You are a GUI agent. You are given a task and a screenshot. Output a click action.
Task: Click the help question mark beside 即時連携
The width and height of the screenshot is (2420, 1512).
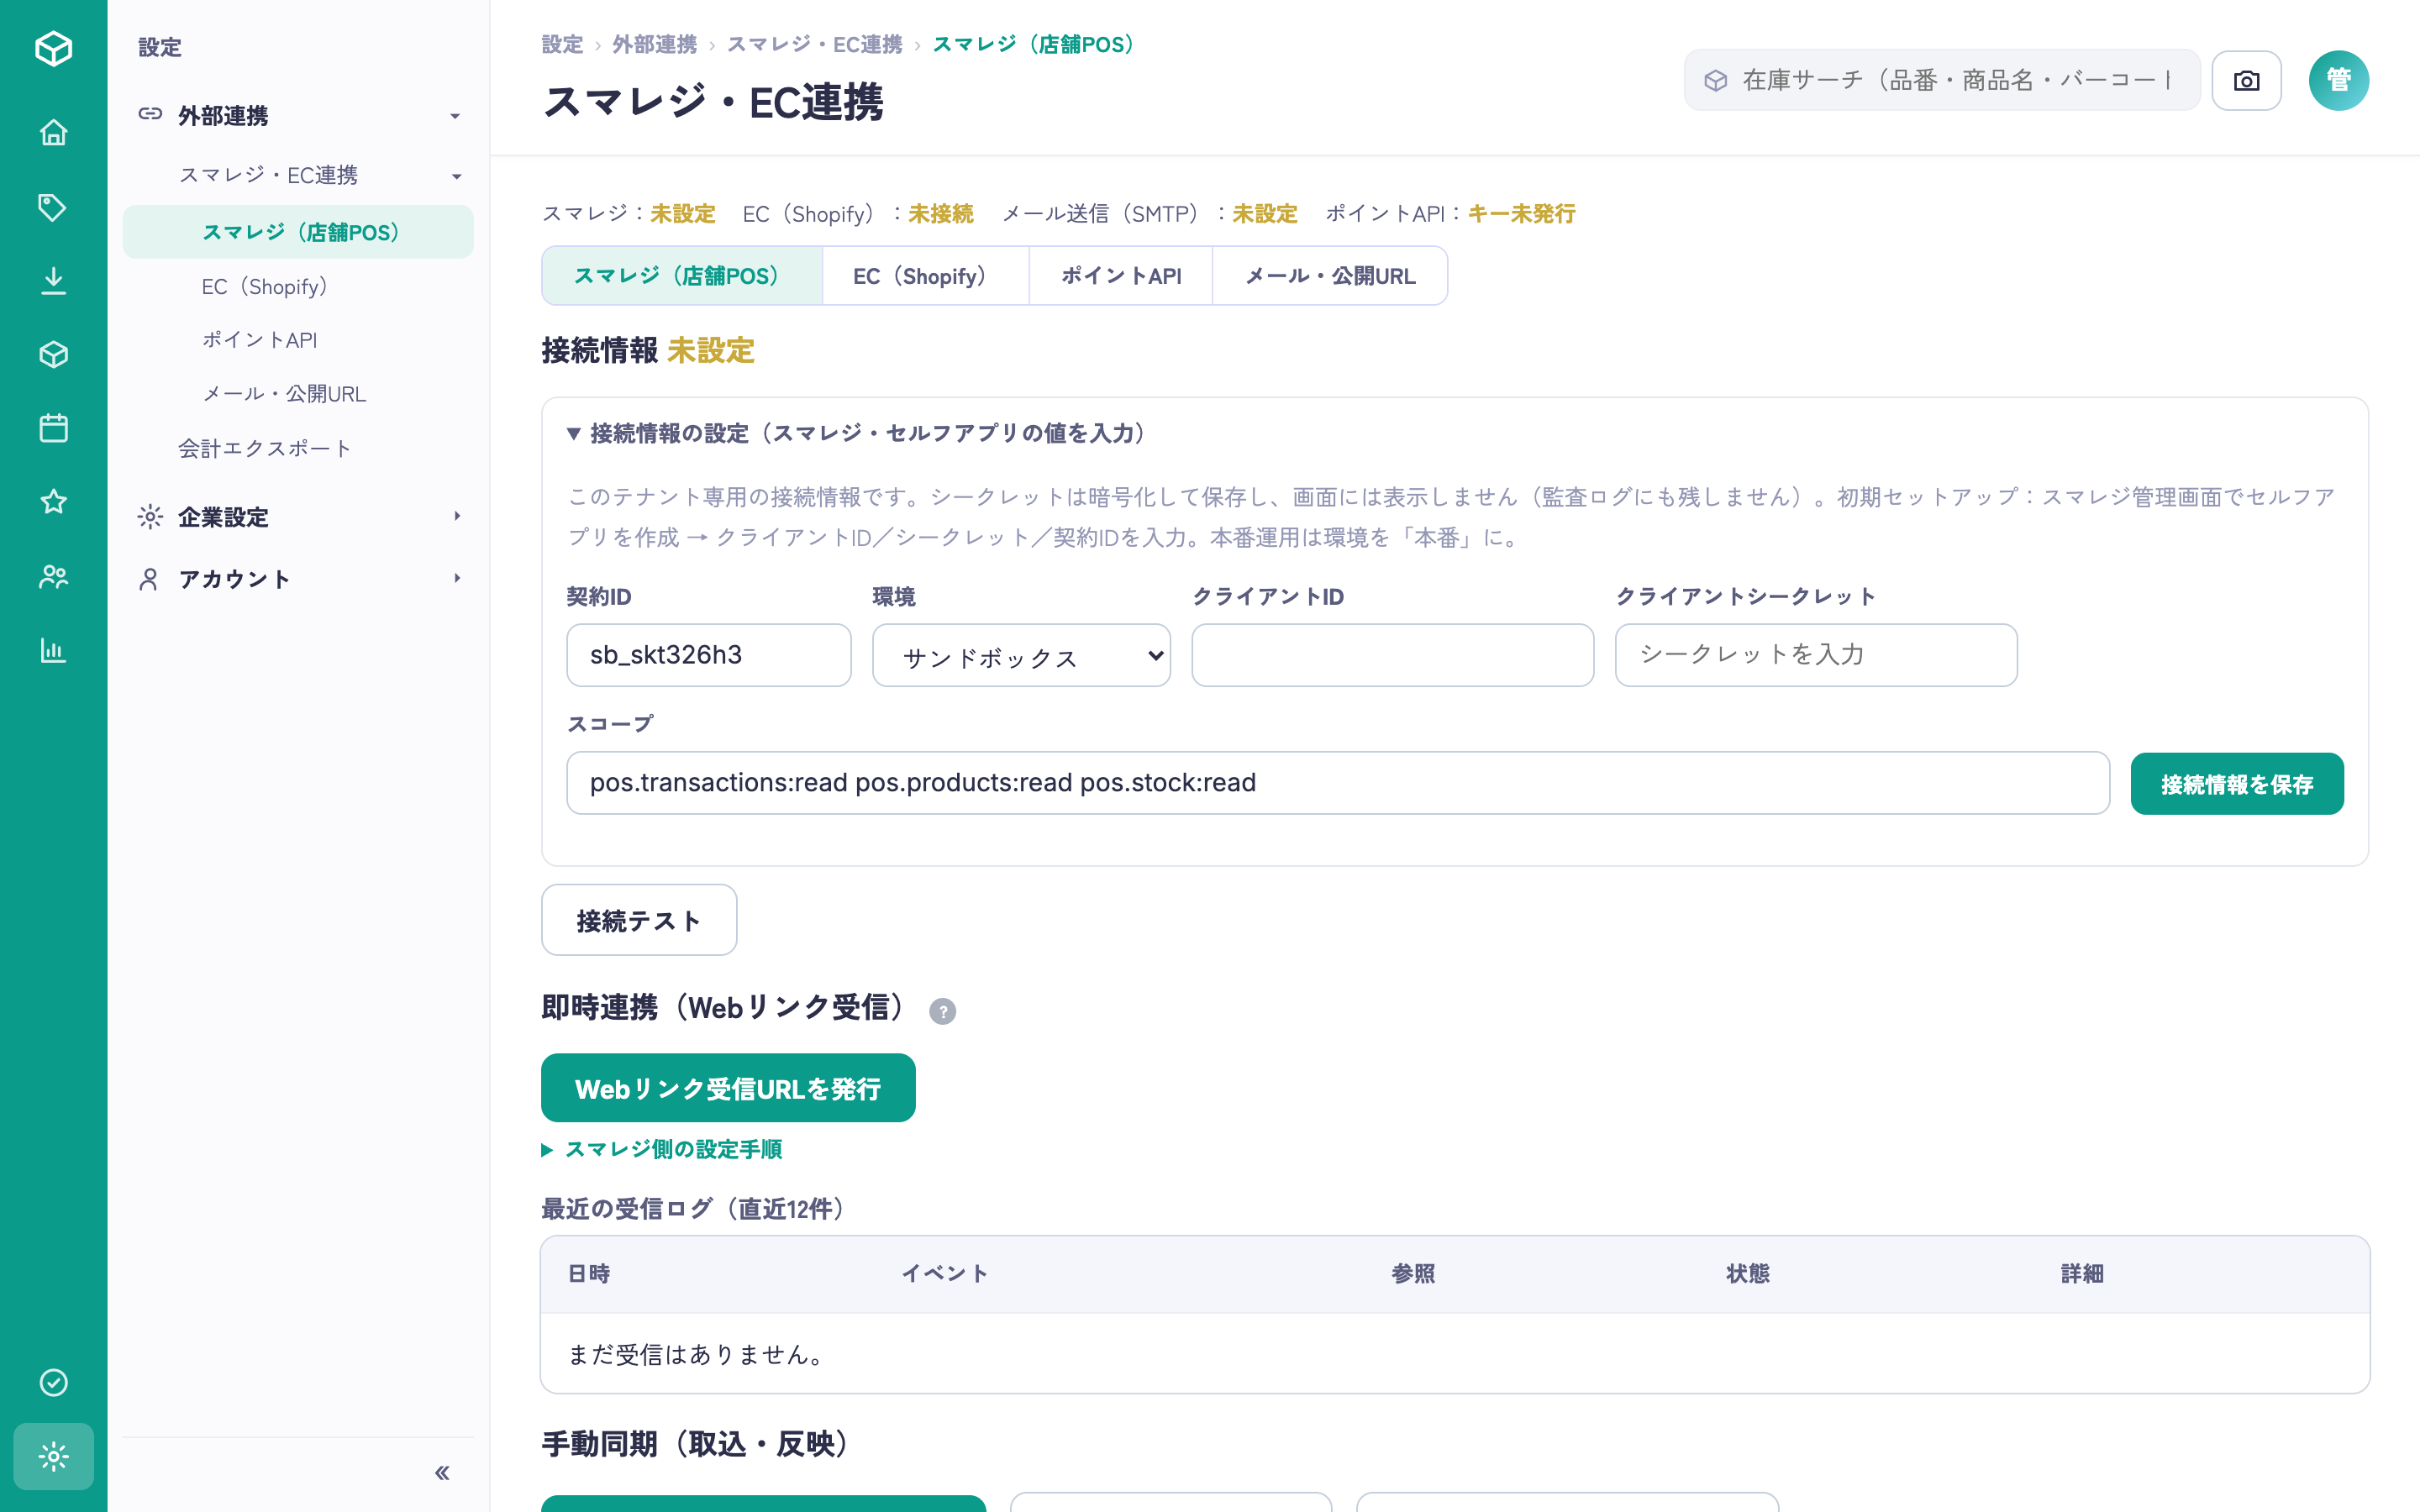pos(942,1011)
